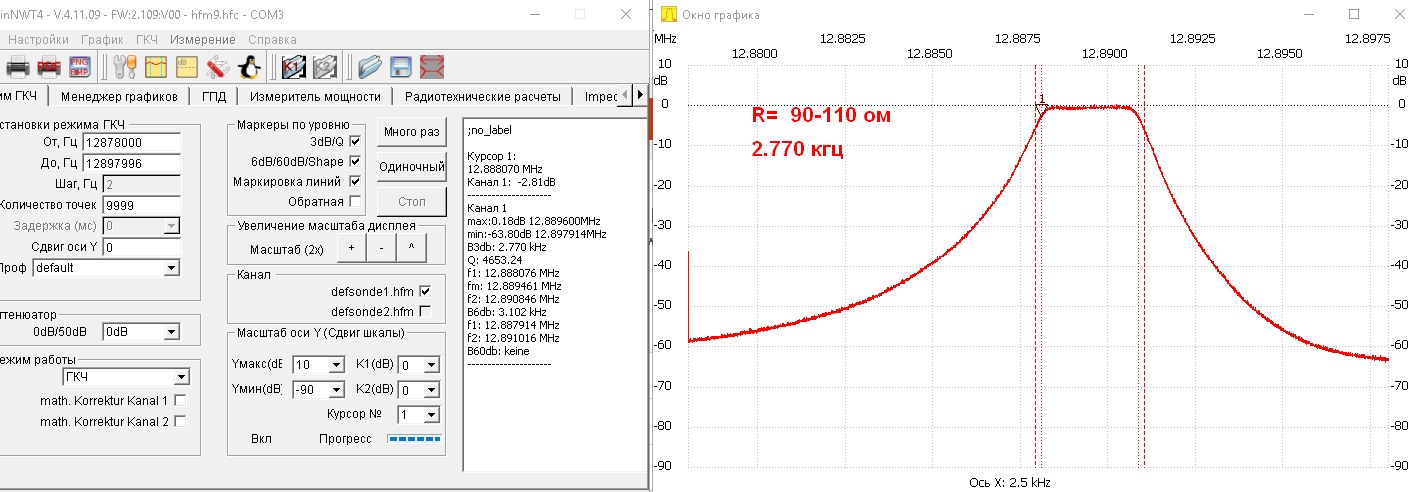Click the printer icon in the toolbar
Screen dimensions: 1420x492
(x=18, y=67)
